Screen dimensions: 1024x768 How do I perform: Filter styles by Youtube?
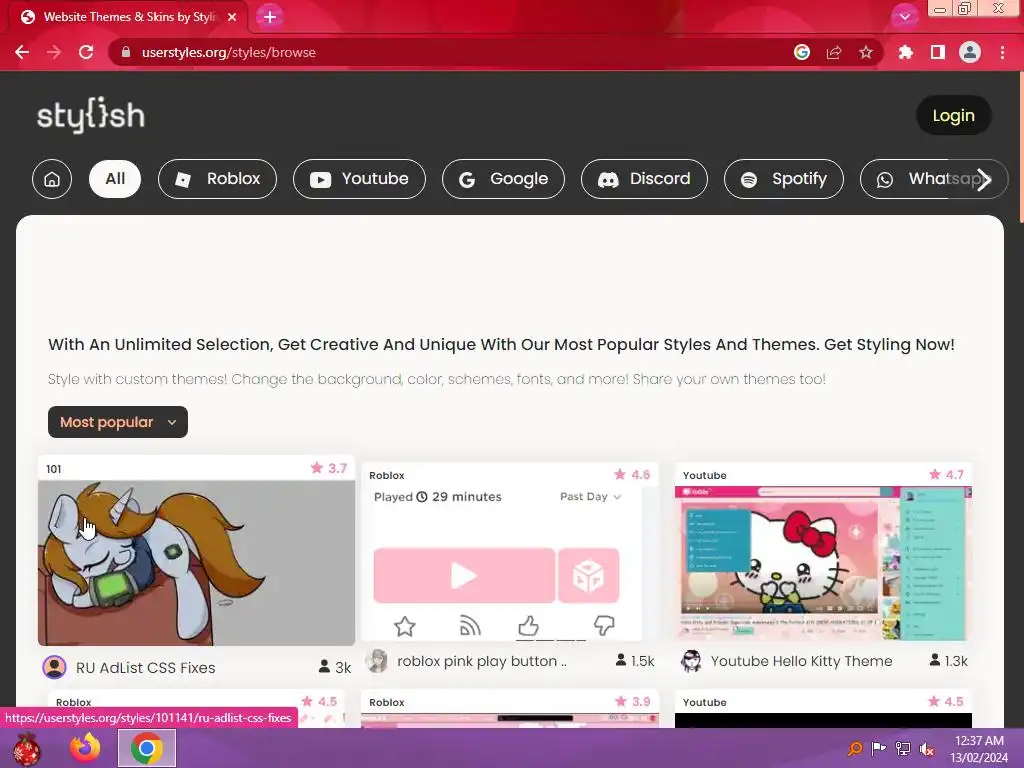coord(359,179)
